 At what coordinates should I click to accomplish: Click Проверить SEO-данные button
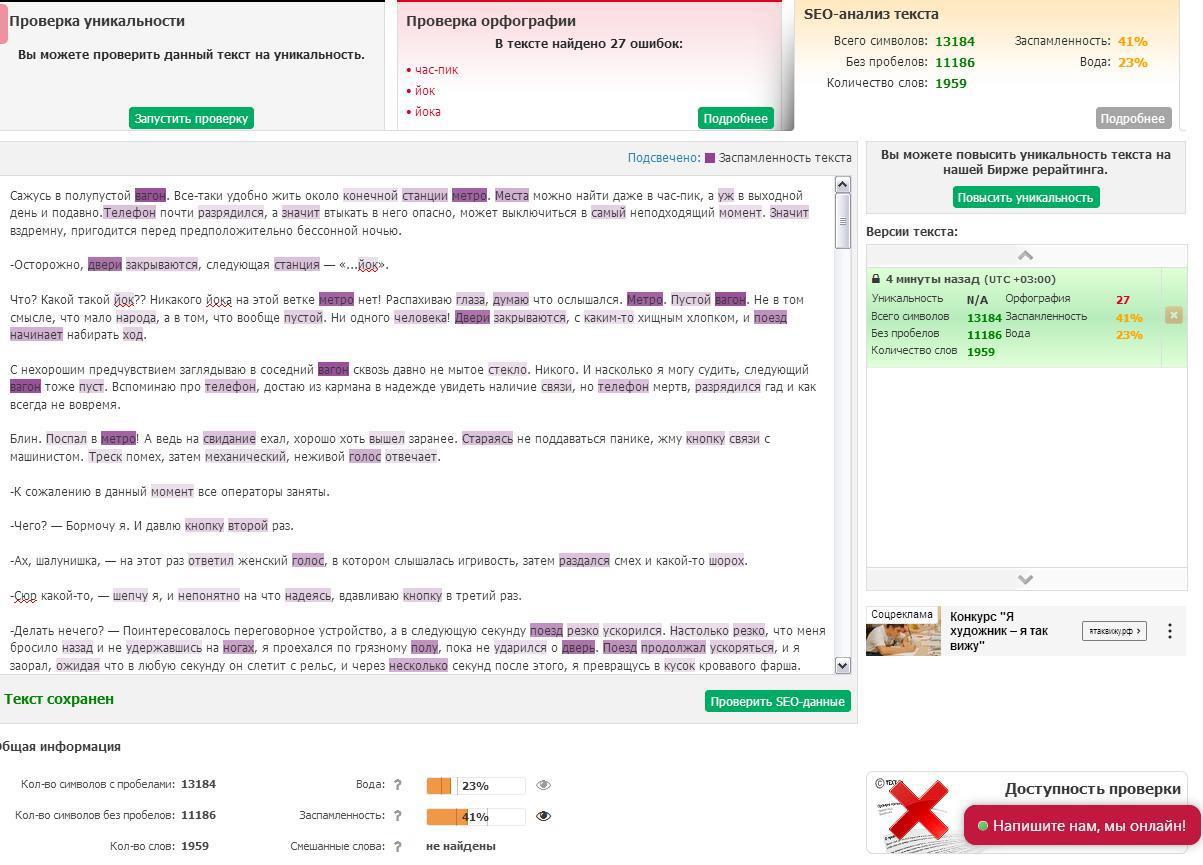click(x=777, y=702)
